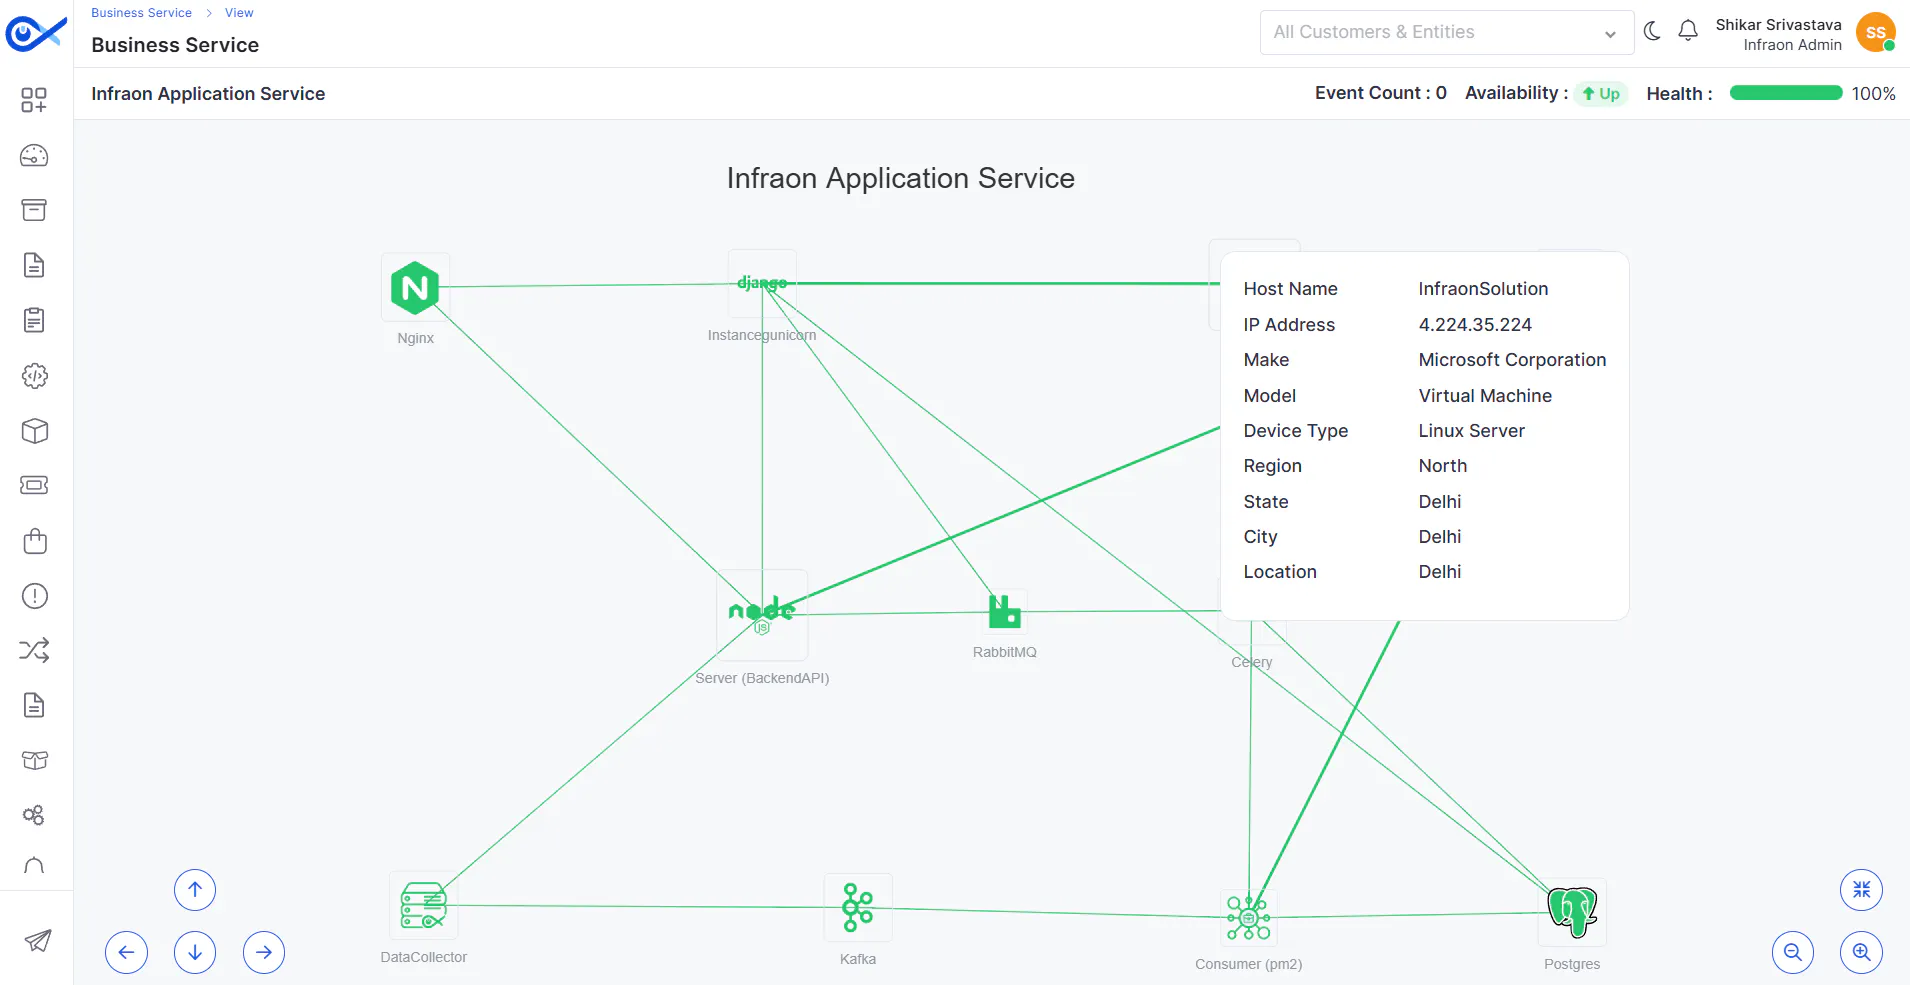Screen dimensions: 1910x985
Task: Open the archive box sidebar icon
Action: click(x=34, y=210)
